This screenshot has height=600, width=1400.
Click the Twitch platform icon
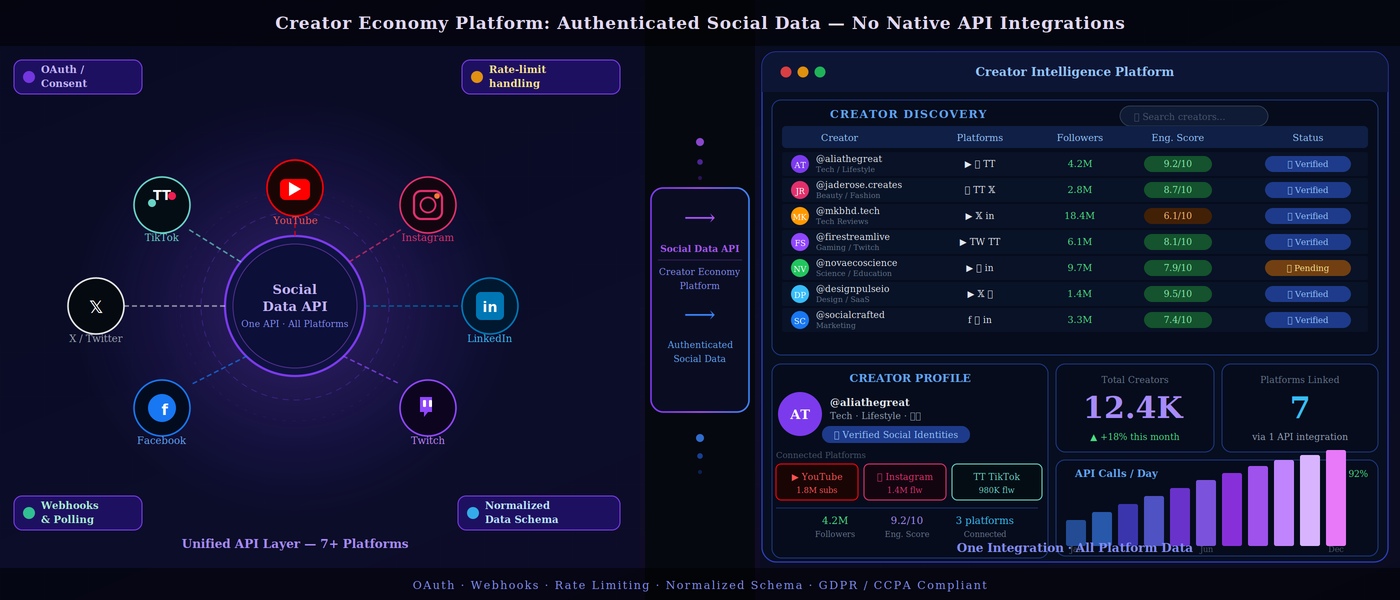(428, 408)
